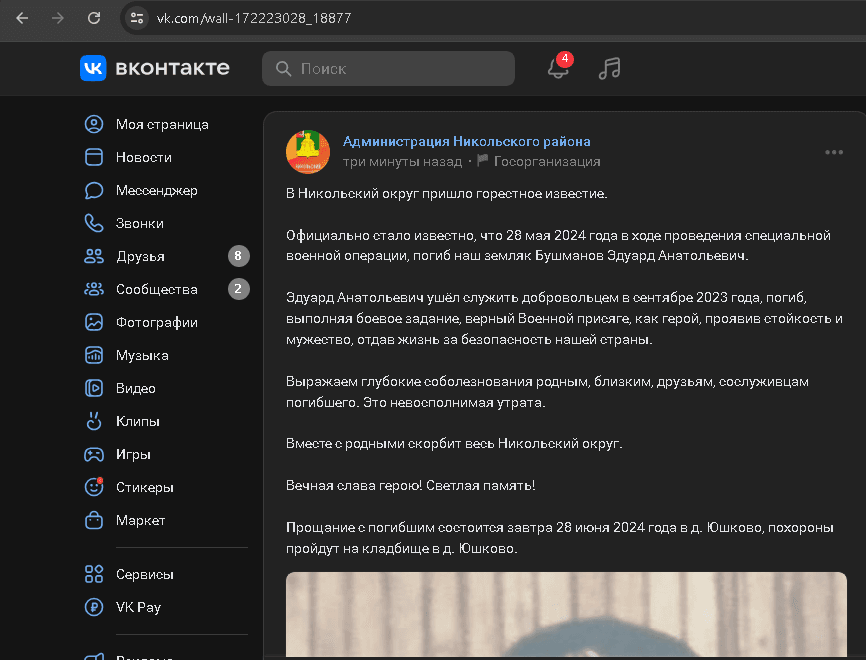Click the Сообщества group icon
Screen dimensions: 866x660
(94, 289)
